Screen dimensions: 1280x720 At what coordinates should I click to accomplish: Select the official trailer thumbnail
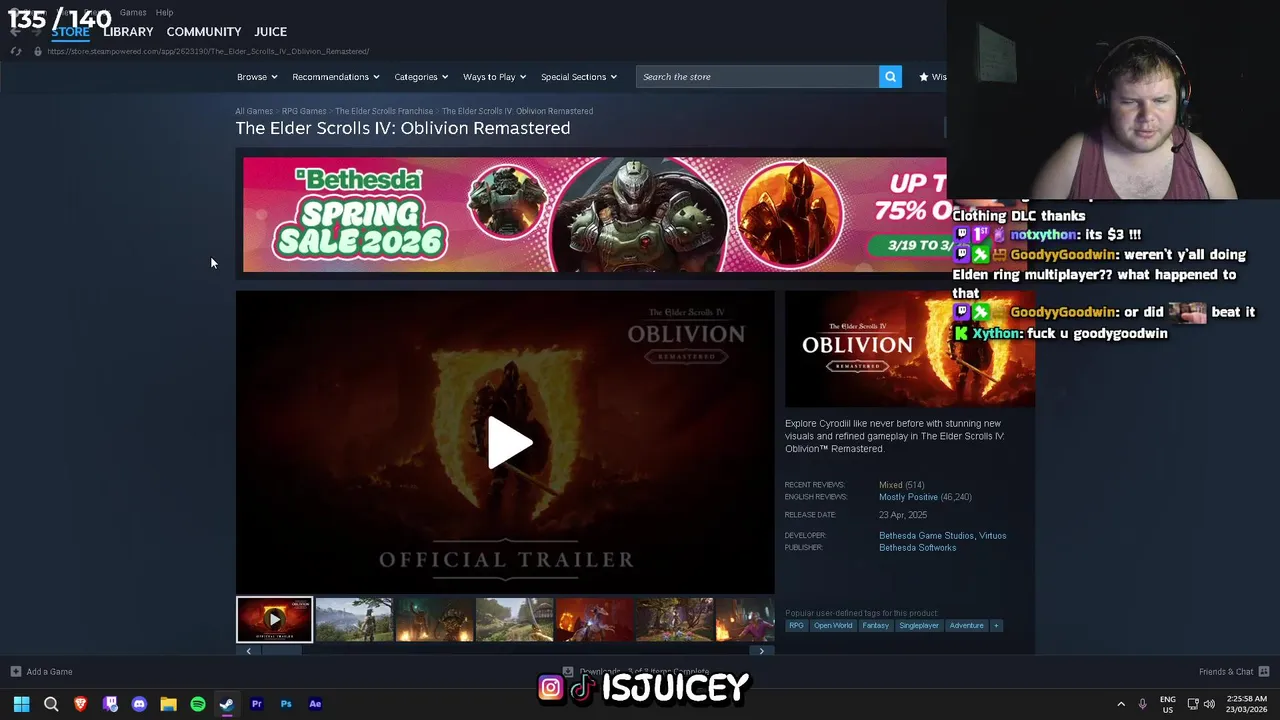coord(274,620)
